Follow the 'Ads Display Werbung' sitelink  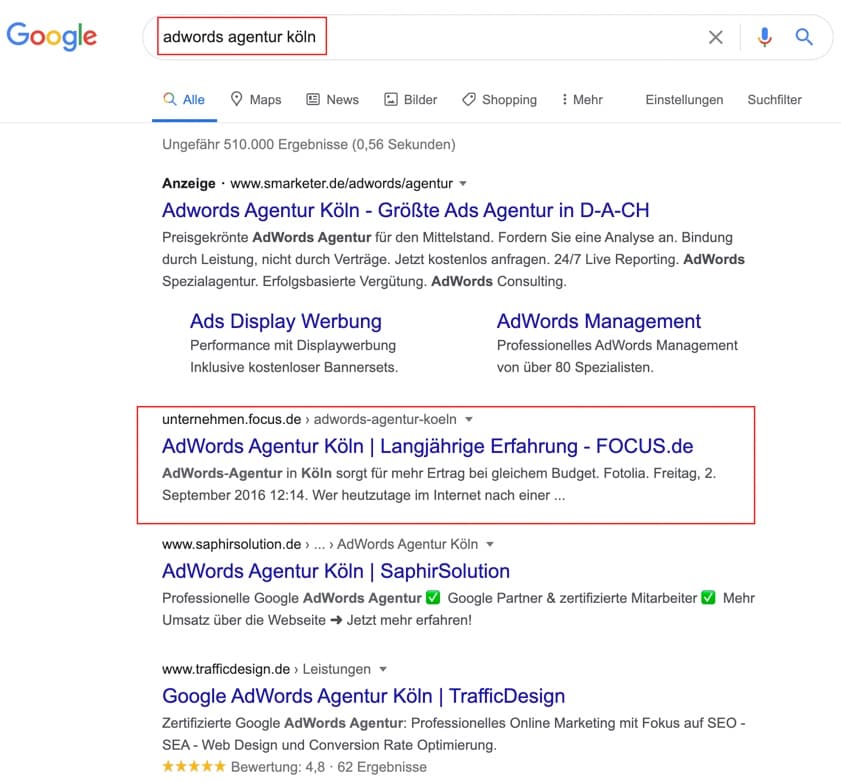286,321
